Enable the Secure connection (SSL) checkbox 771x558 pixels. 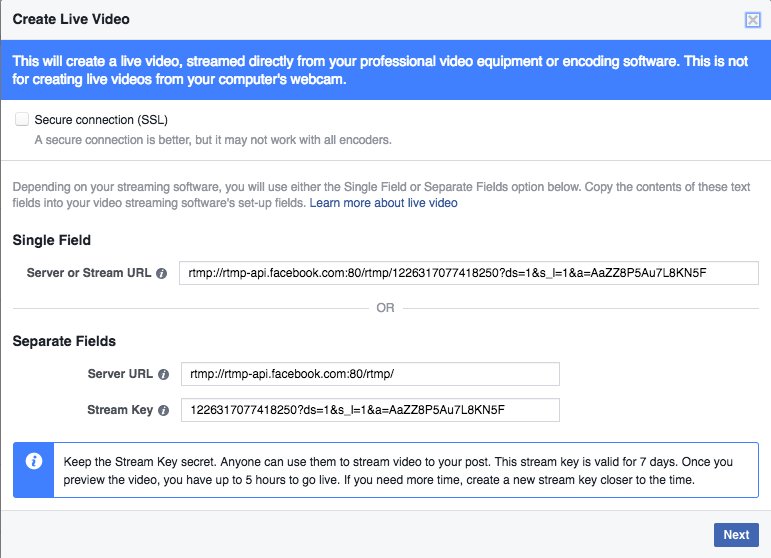click(x=22, y=119)
